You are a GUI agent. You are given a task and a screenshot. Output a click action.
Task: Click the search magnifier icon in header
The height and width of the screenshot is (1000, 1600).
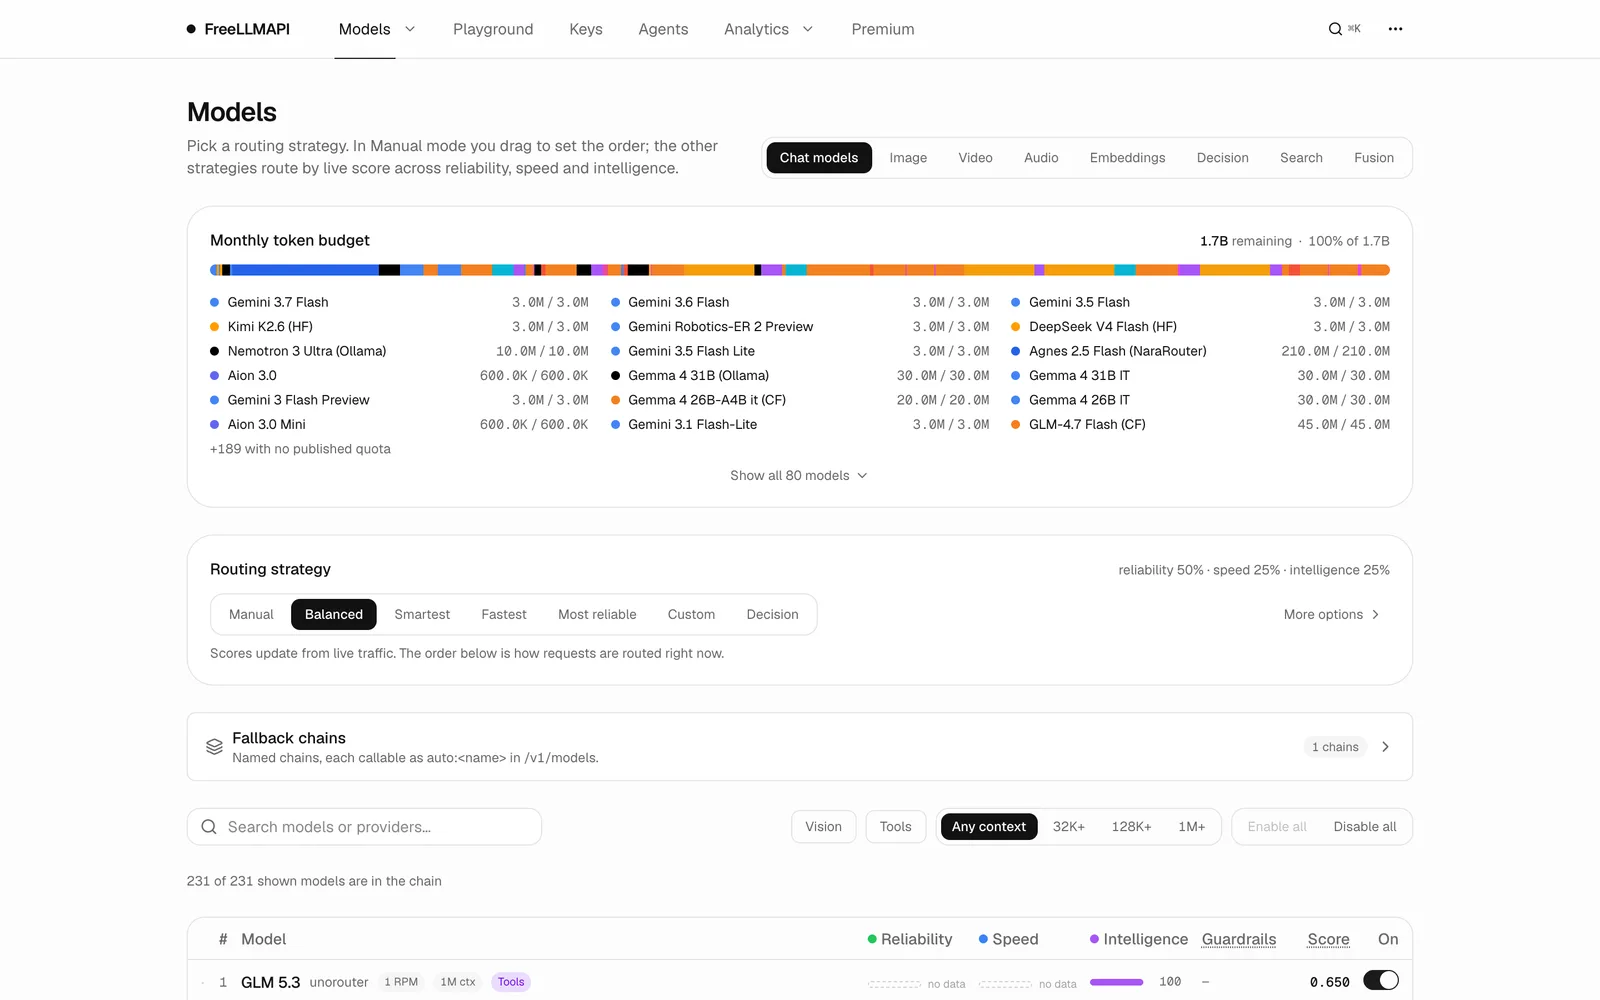click(x=1335, y=29)
